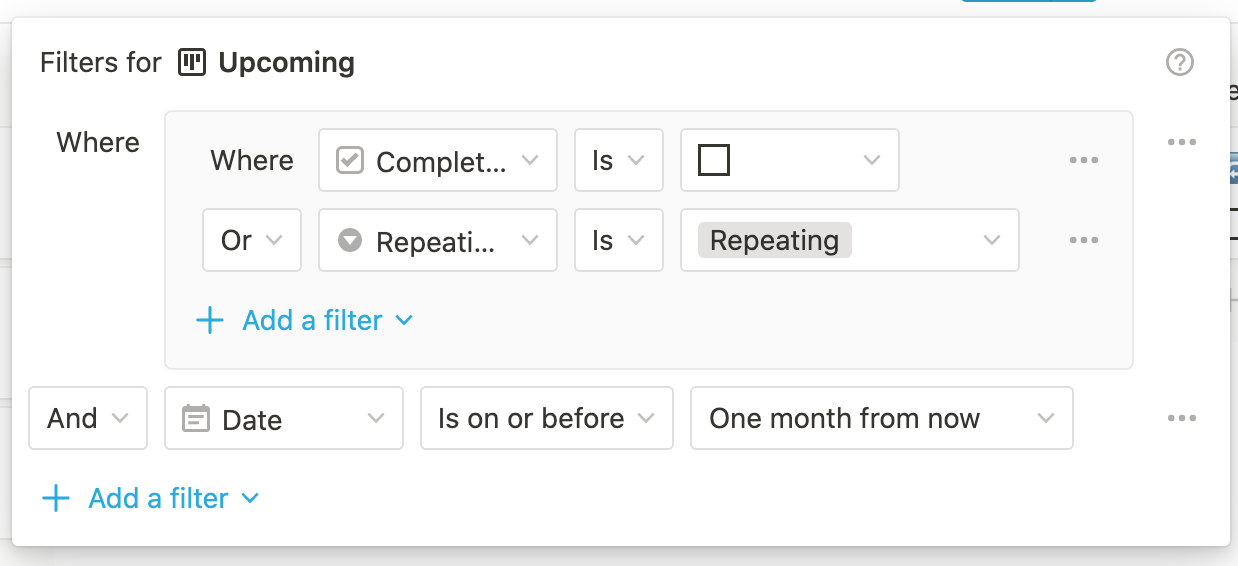This screenshot has width=1238, height=566.
Task: Open 'One month from now' value dropdown
Action: [x=881, y=418]
